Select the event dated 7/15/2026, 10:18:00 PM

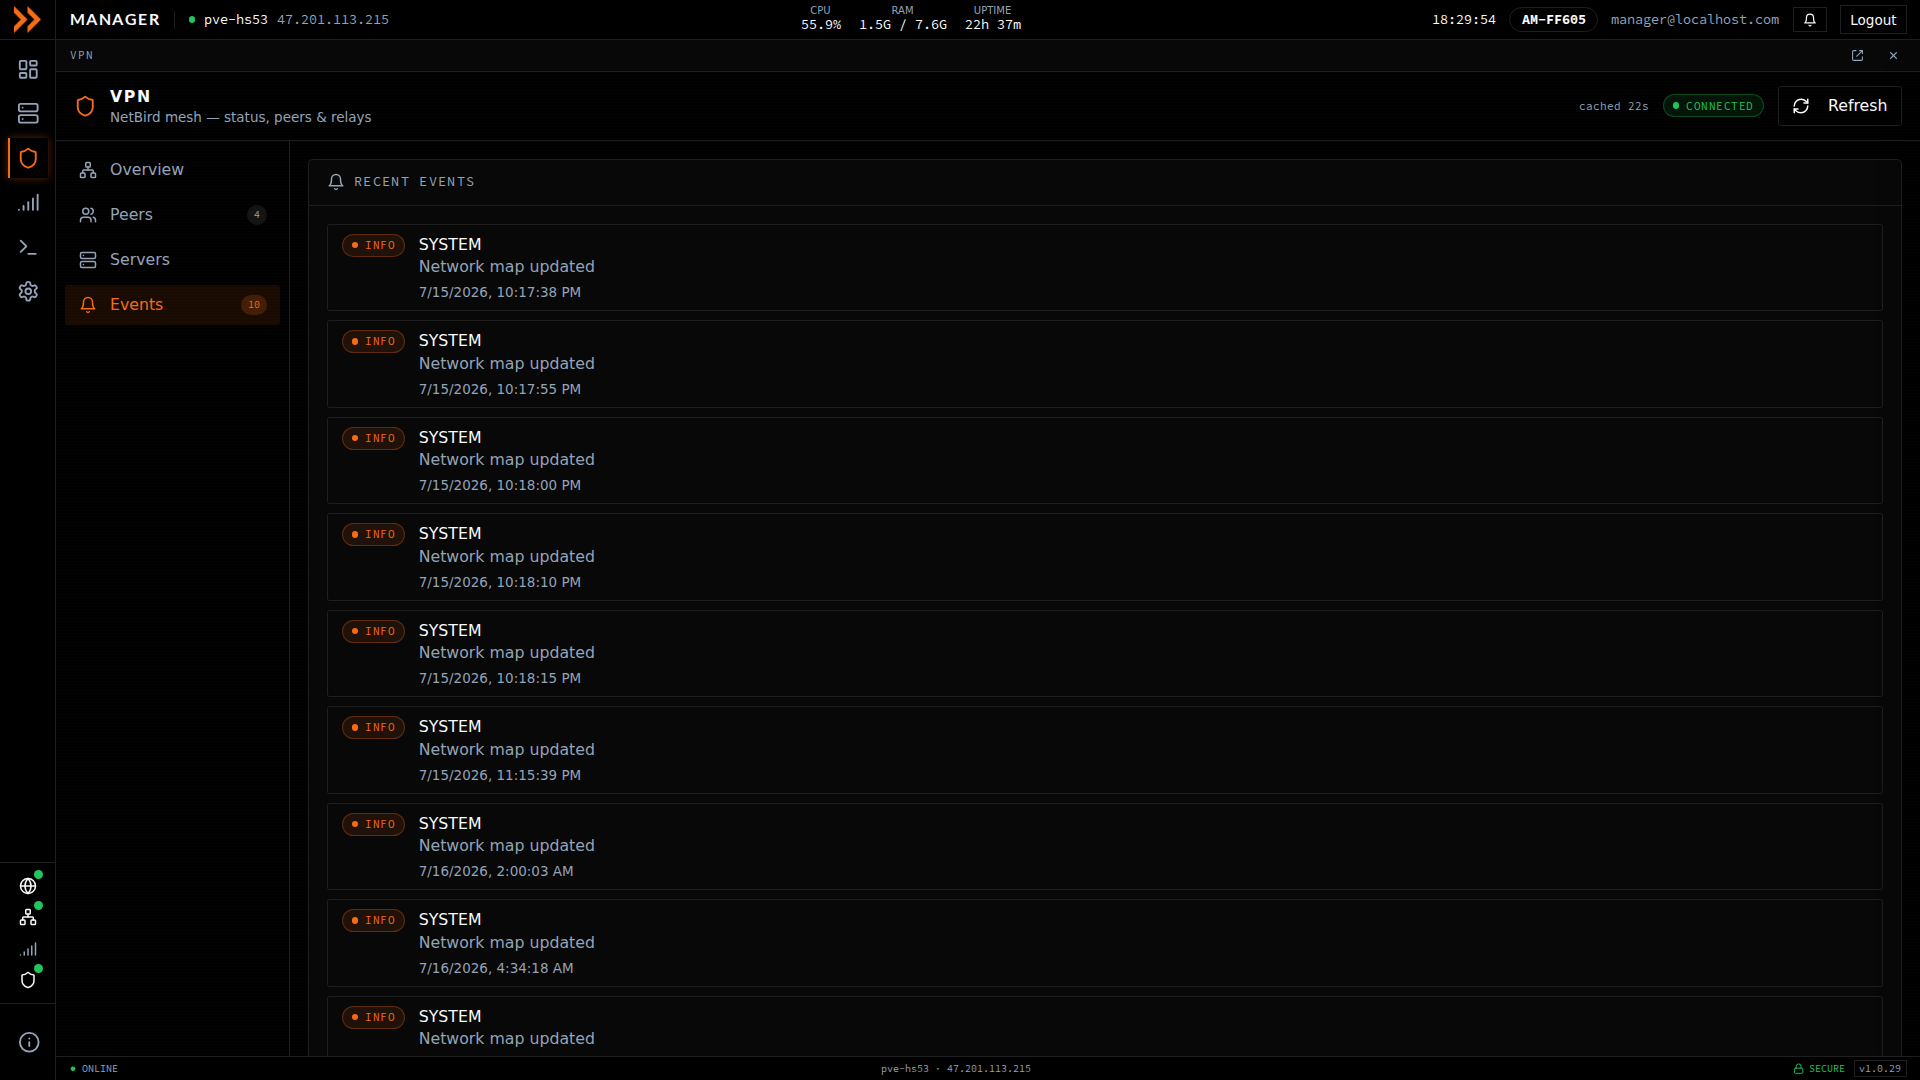[1104, 461]
